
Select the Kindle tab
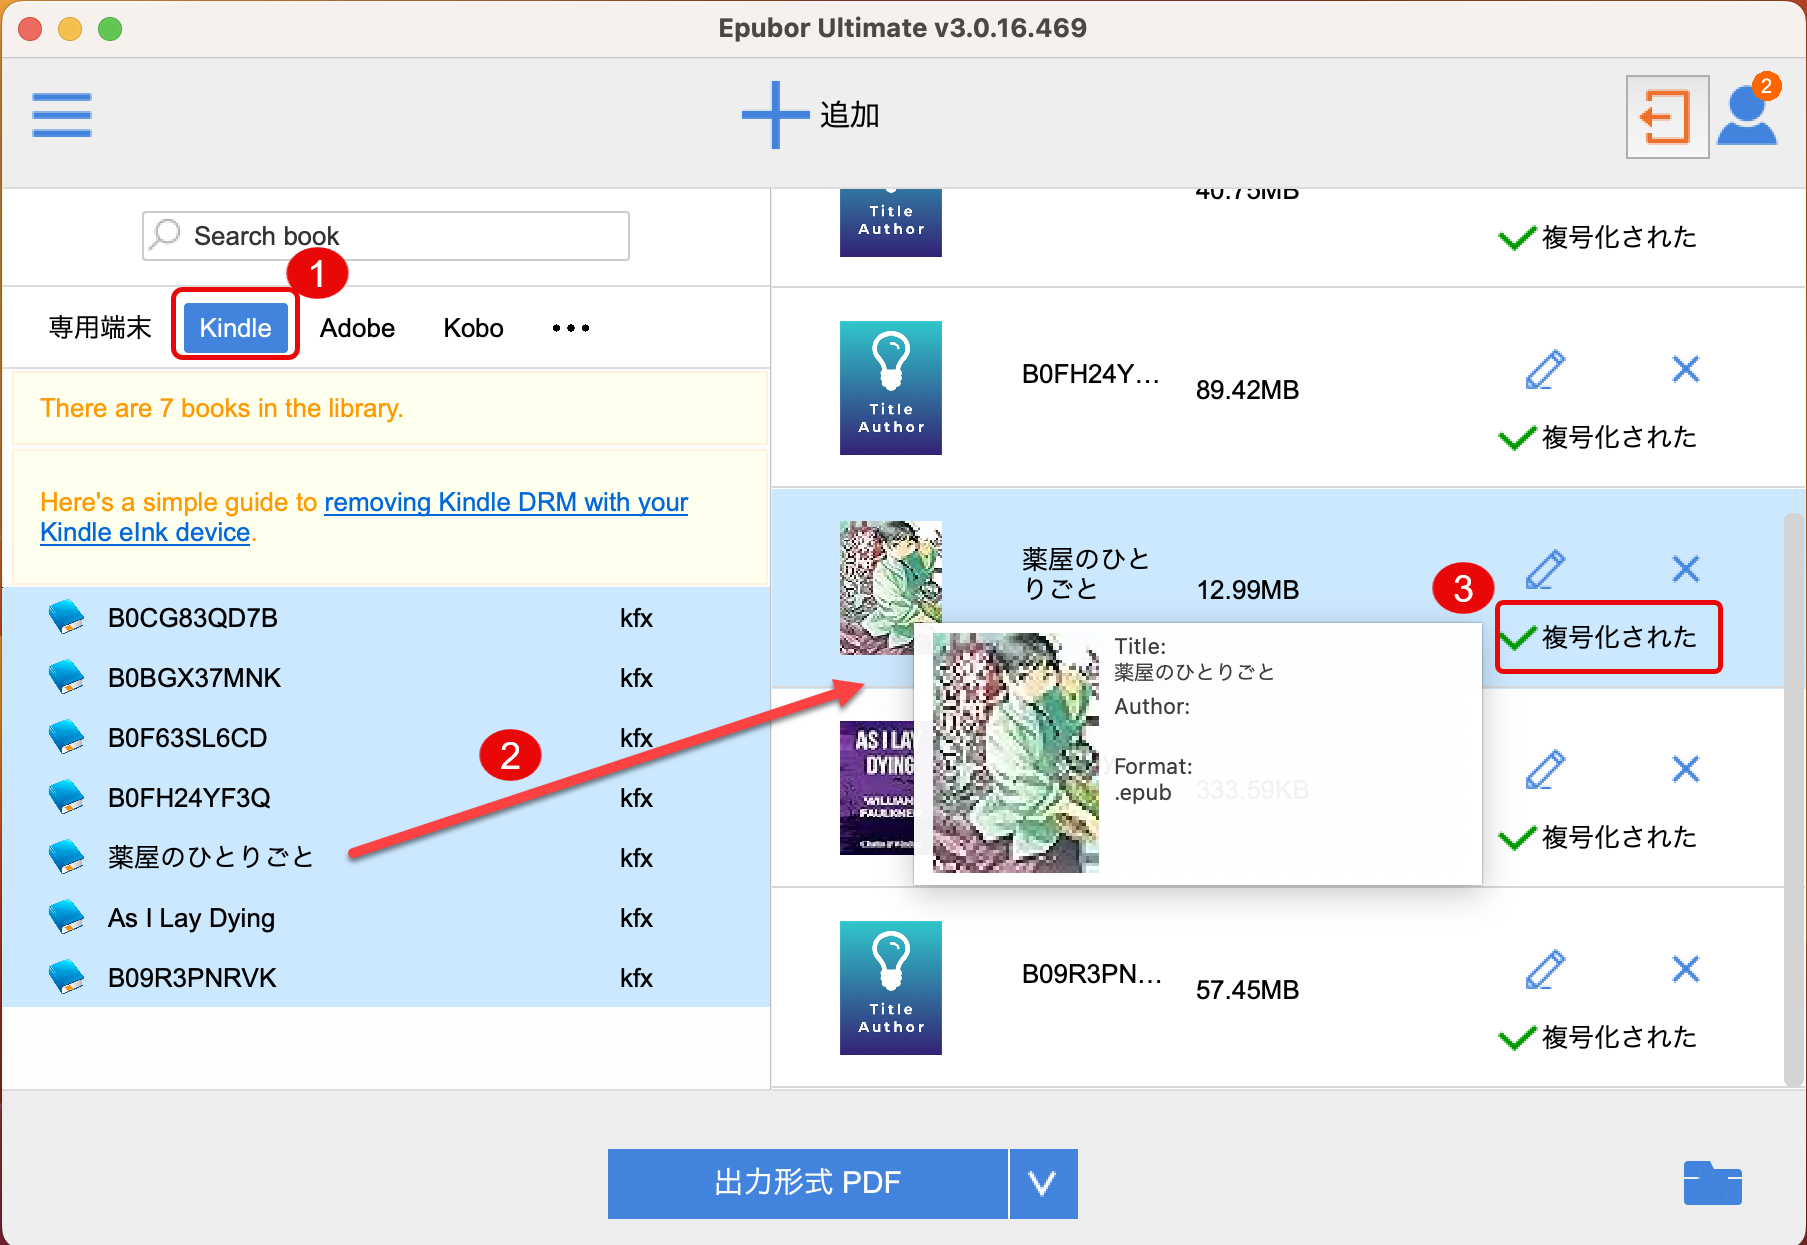click(x=235, y=328)
